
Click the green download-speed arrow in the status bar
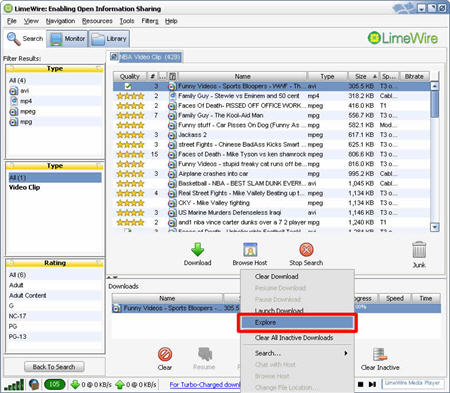[75, 385]
